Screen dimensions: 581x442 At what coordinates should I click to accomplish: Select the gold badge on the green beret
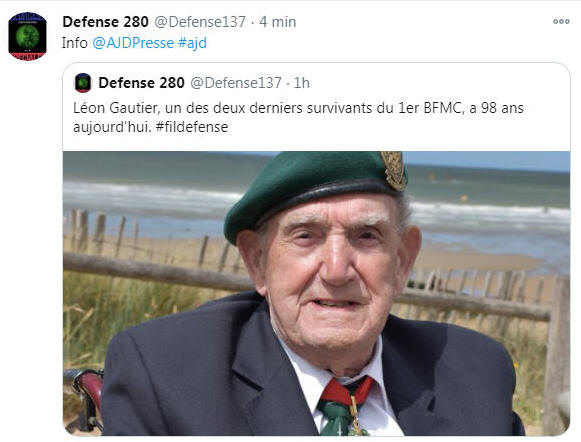pos(394,171)
